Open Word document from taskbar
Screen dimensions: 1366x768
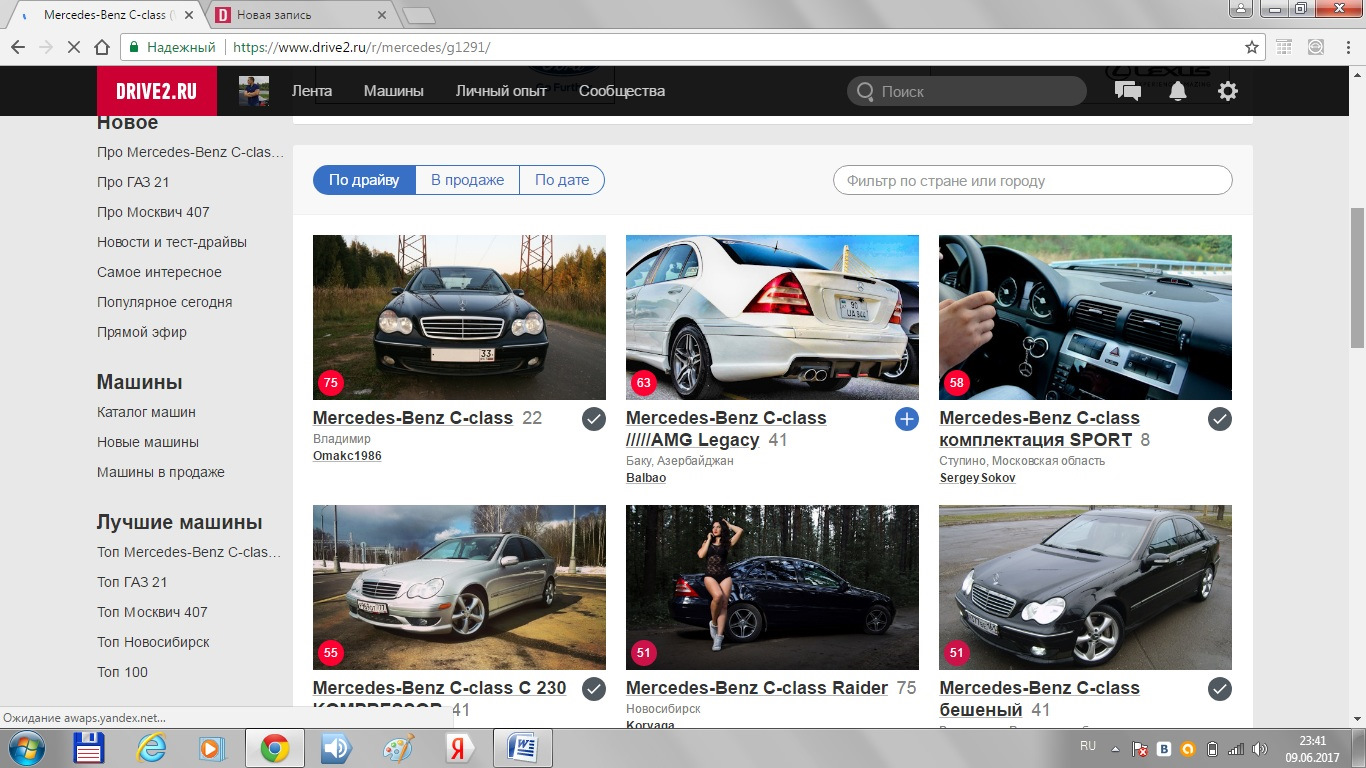point(523,749)
